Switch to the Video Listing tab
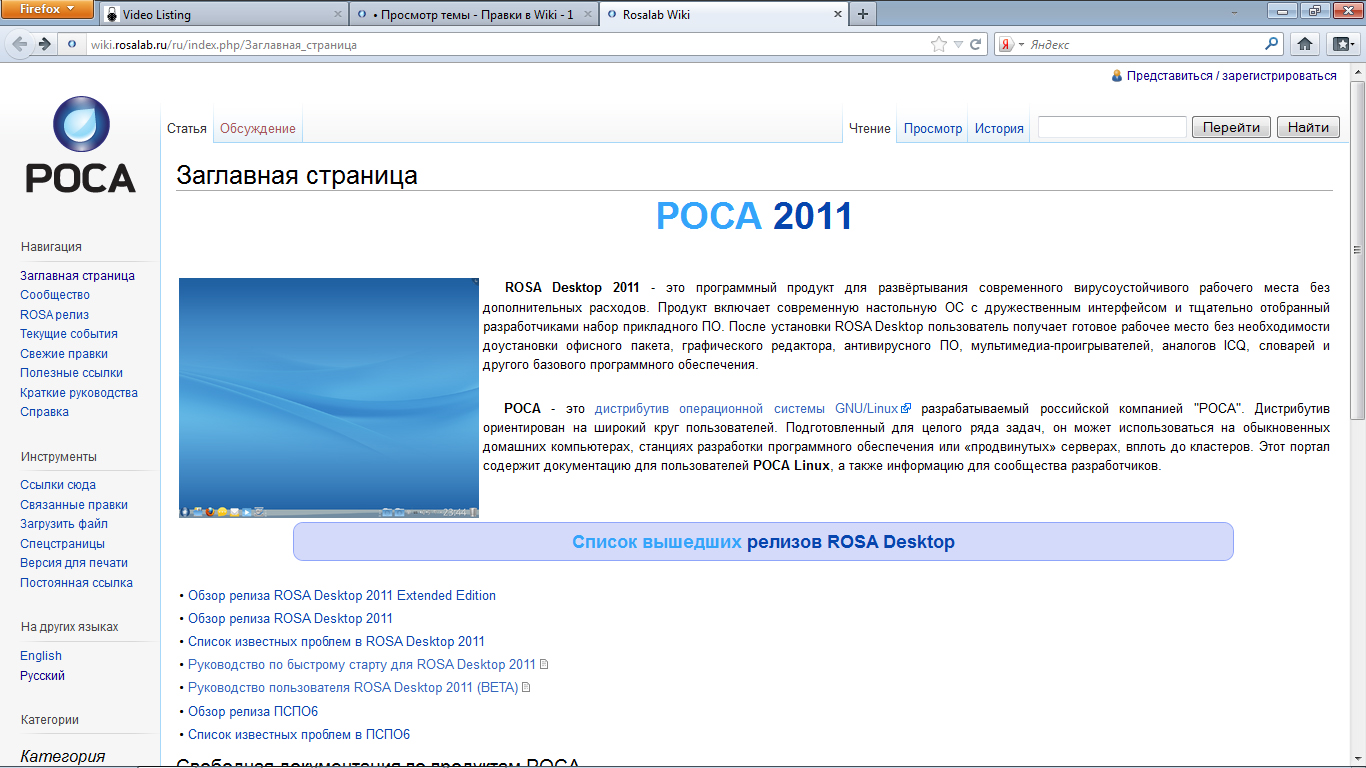Viewport: 1366px width, 768px height. point(222,15)
